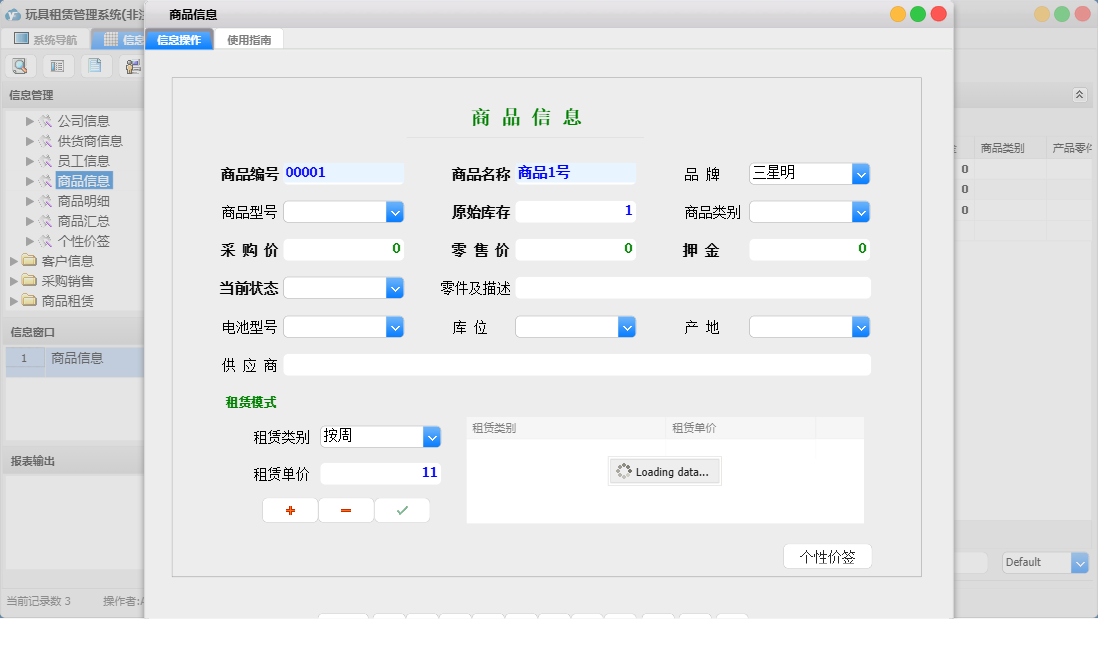Open the 商品型号 dropdown
The height and width of the screenshot is (655, 1098).
394,212
